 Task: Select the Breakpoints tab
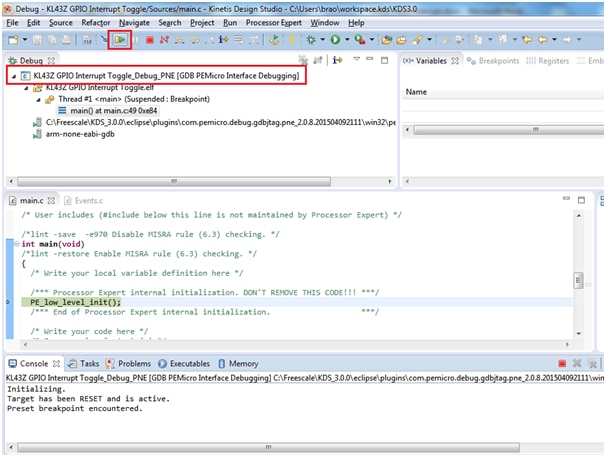pos(497,61)
